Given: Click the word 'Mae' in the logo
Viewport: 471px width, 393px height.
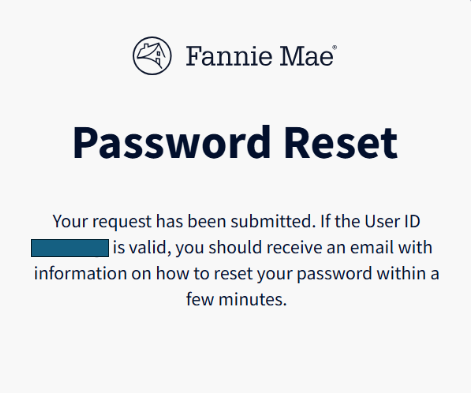Looking at the screenshot, I should (306, 56).
